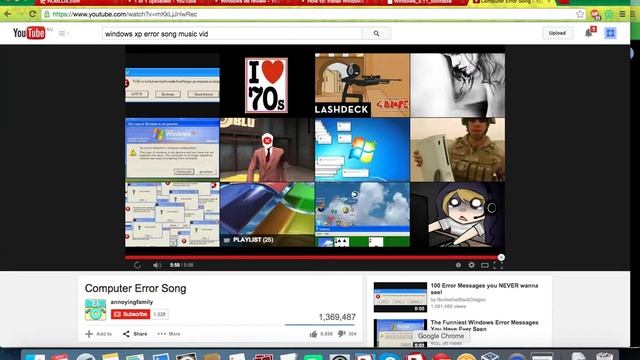Viewport: 640px width, 360px height.
Task: Focus the YouTube search field
Action: (232, 33)
